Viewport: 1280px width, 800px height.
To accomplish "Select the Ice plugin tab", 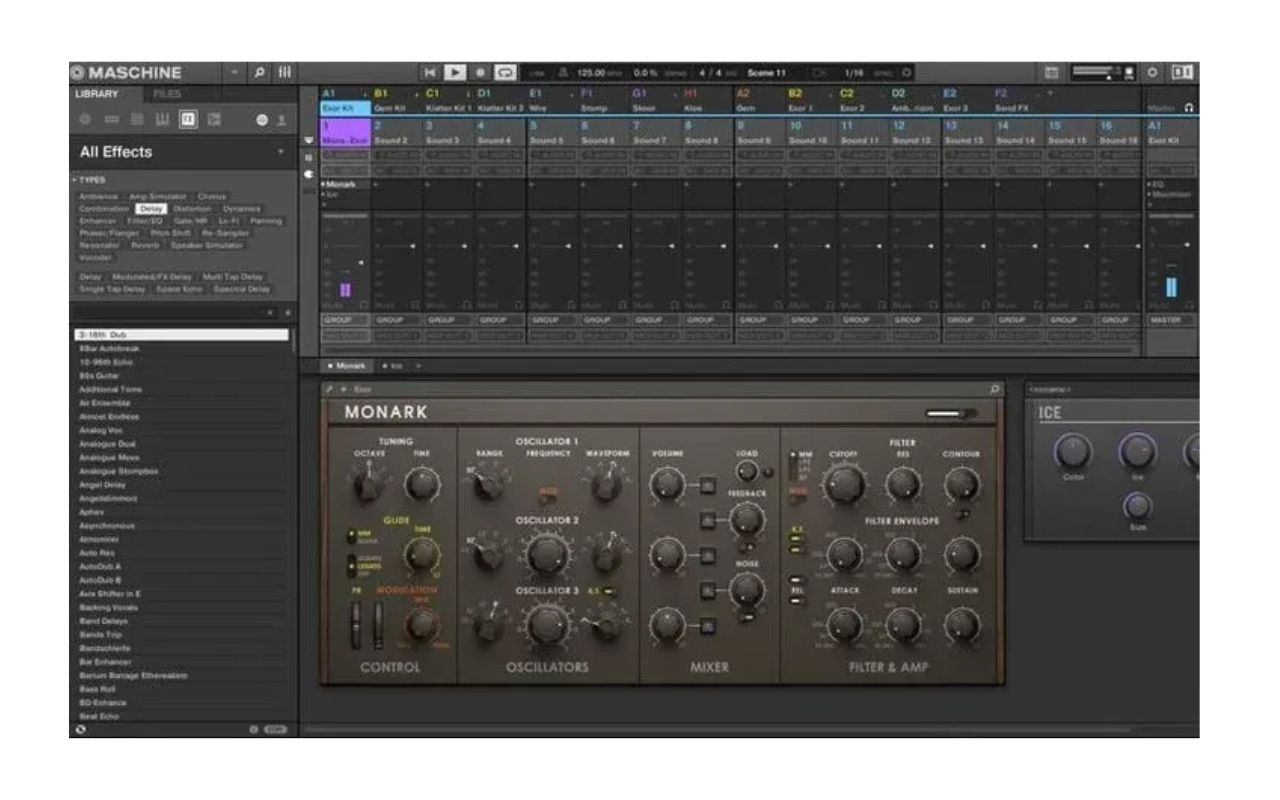I will pos(393,366).
